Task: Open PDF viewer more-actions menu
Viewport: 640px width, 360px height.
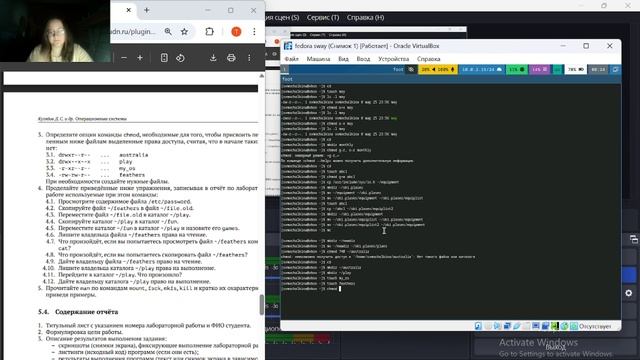Action: pyautogui.click(x=249, y=58)
